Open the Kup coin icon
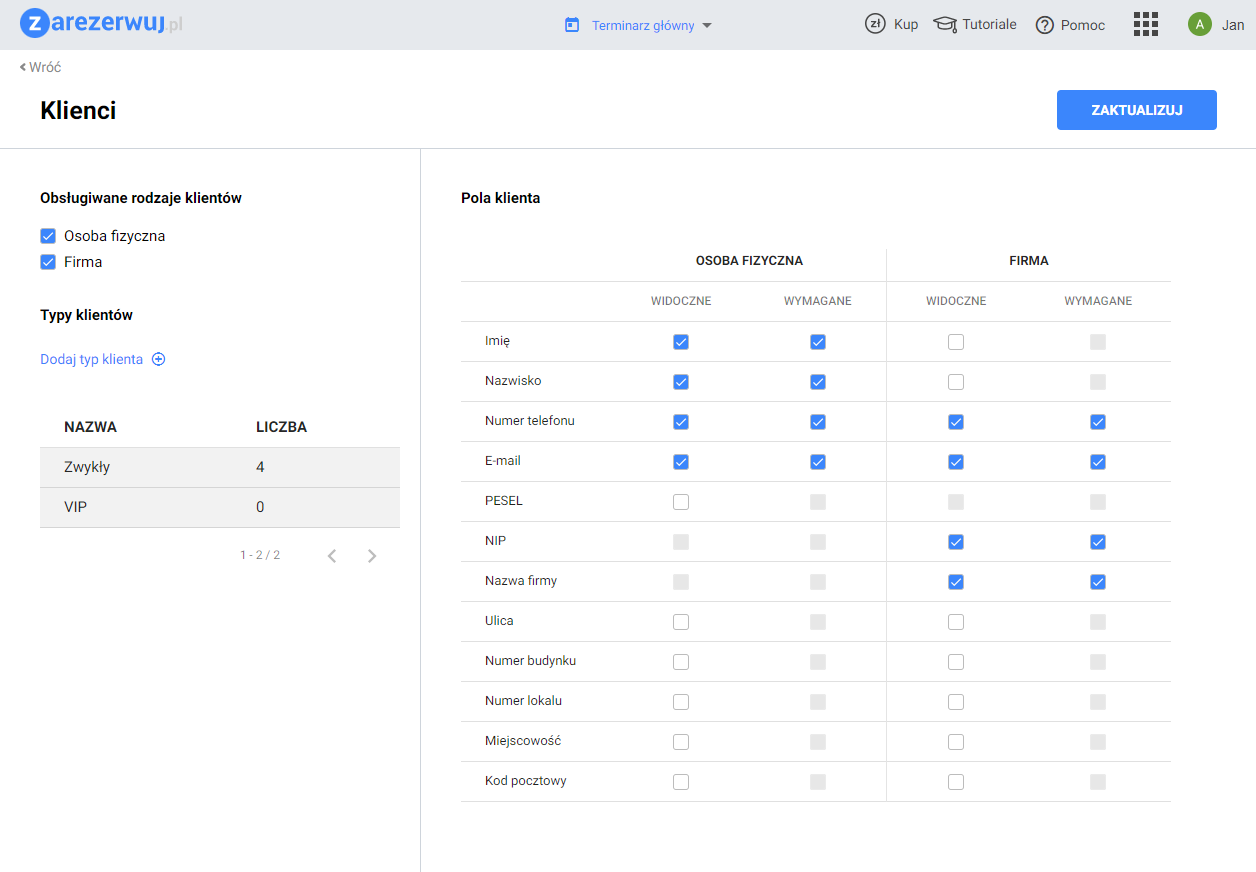Image resolution: width=1256 pixels, height=872 pixels. (x=875, y=24)
